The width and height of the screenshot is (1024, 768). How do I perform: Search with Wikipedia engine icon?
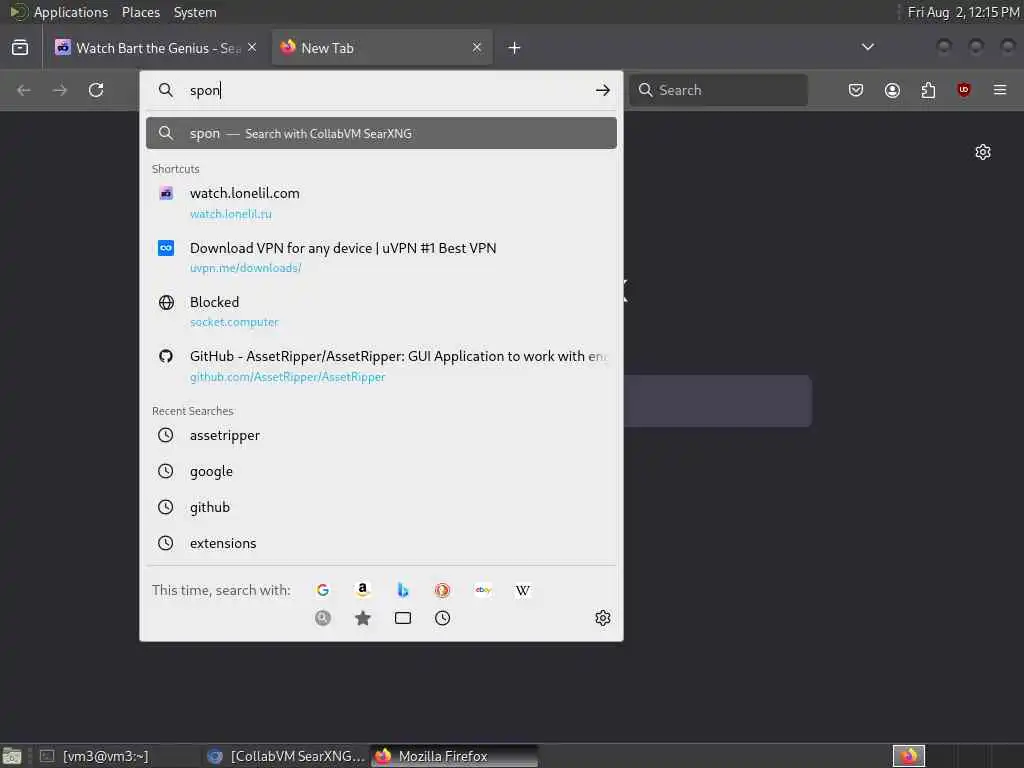[x=522, y=590]
